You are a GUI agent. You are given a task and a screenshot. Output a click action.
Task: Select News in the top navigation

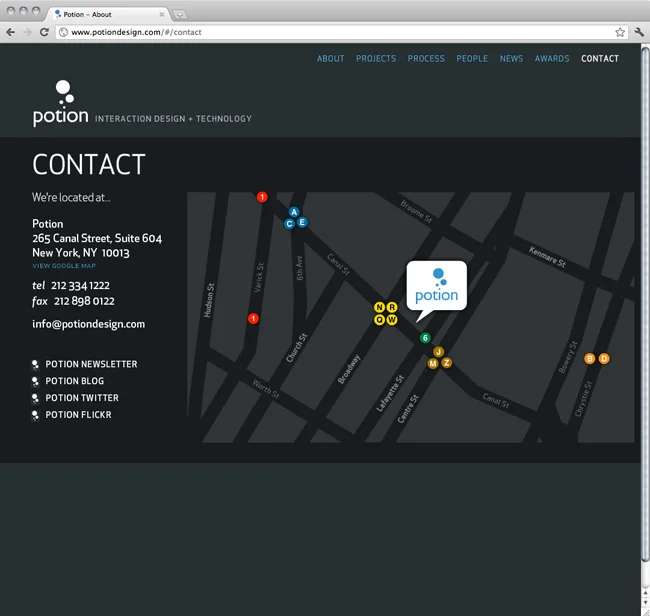click(x=511, y=58)
